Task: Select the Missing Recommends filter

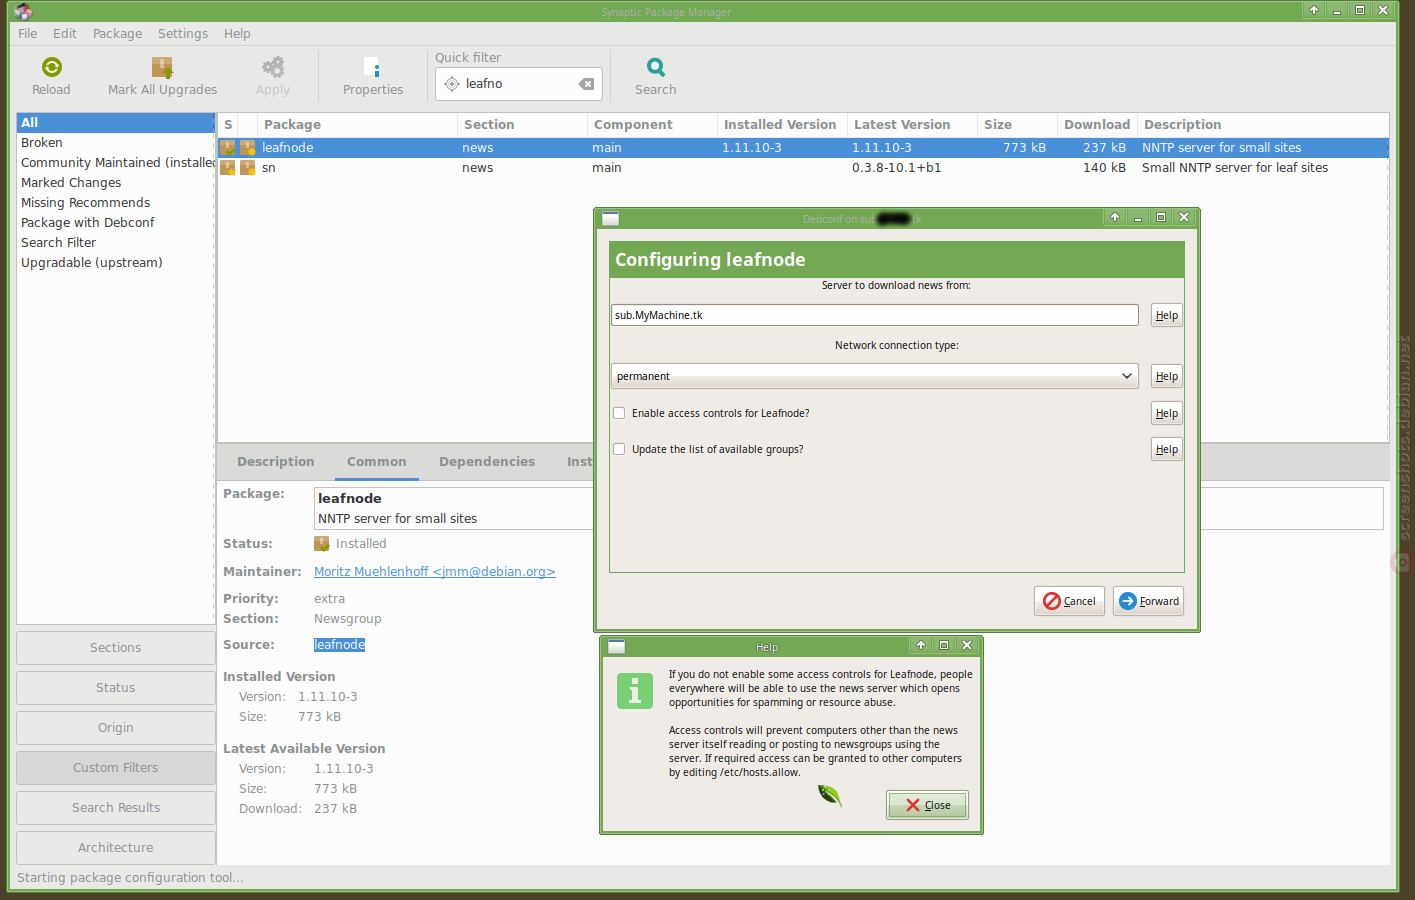Action: pyautogui.click(x=116, y=203)
